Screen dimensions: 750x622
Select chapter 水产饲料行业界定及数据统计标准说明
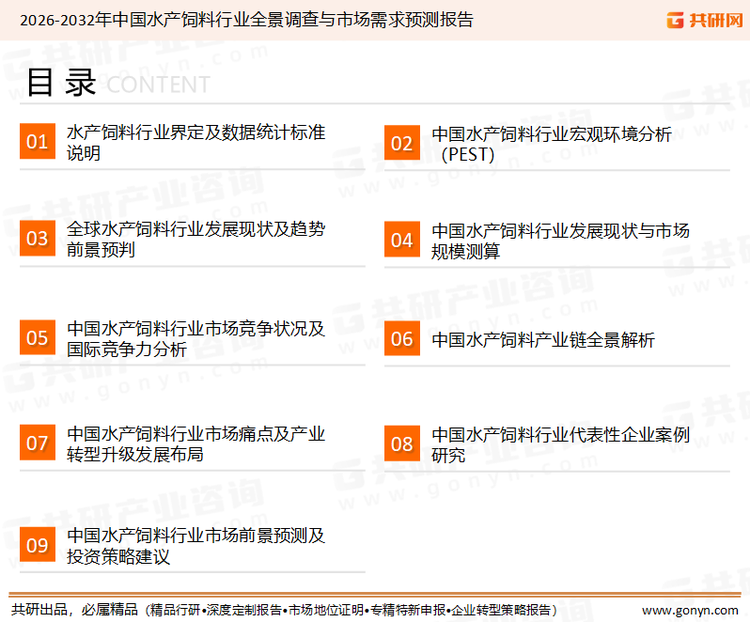pos(196,143)
